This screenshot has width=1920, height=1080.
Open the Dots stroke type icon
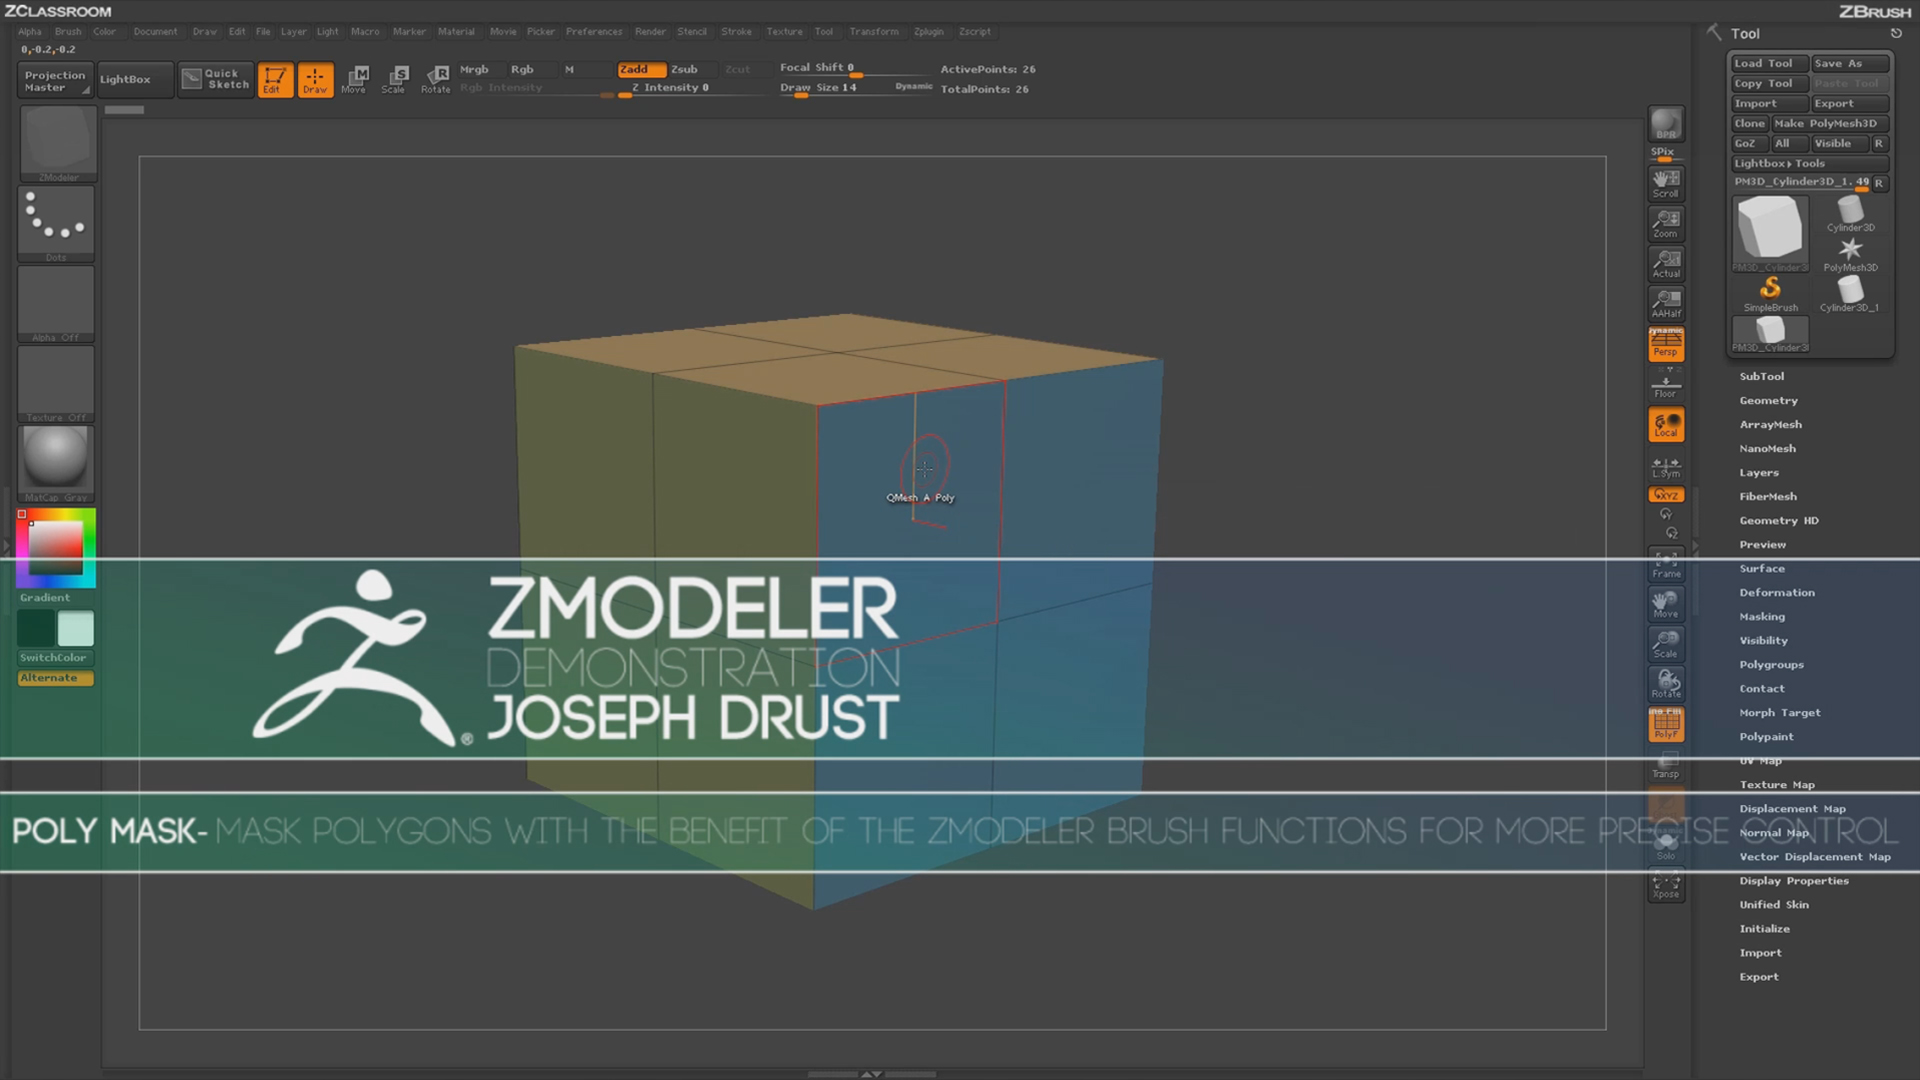click(x=56, y=222)
